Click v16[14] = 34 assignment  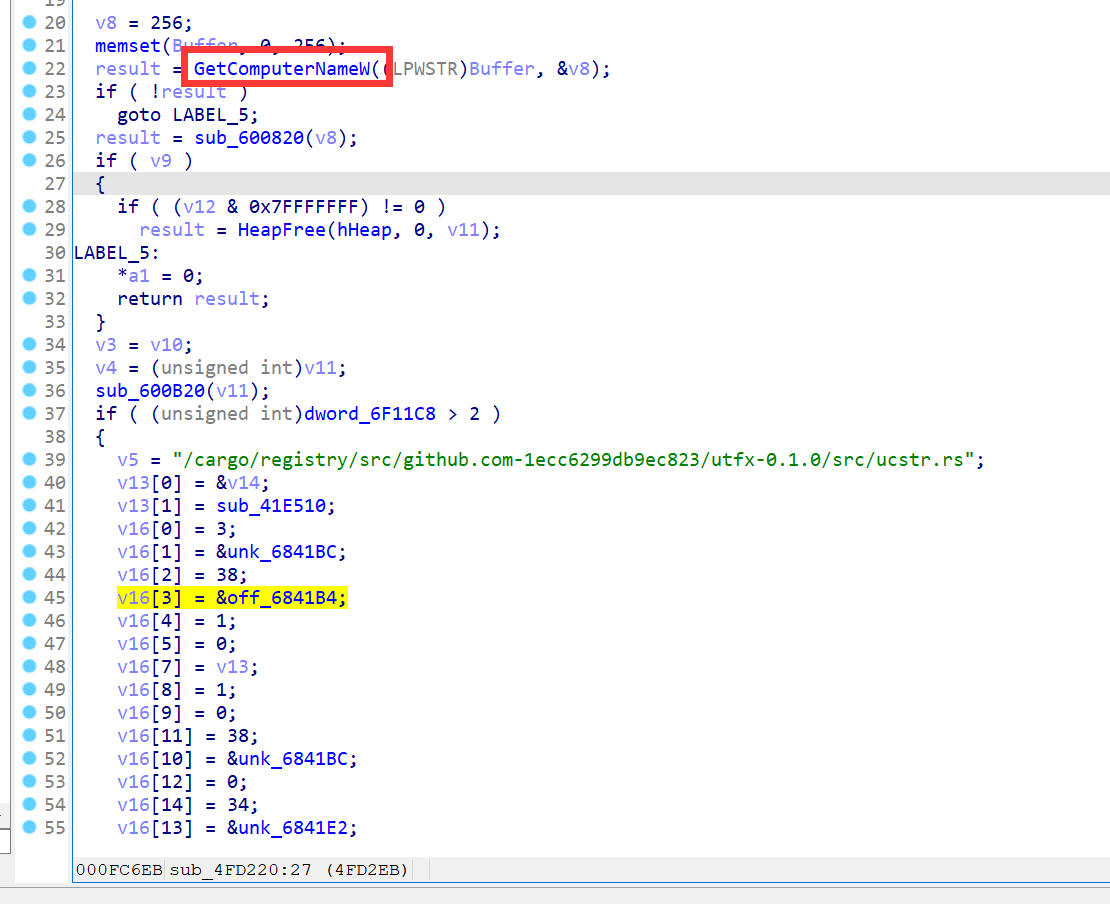pyautogui.click(x=188, y=805)
